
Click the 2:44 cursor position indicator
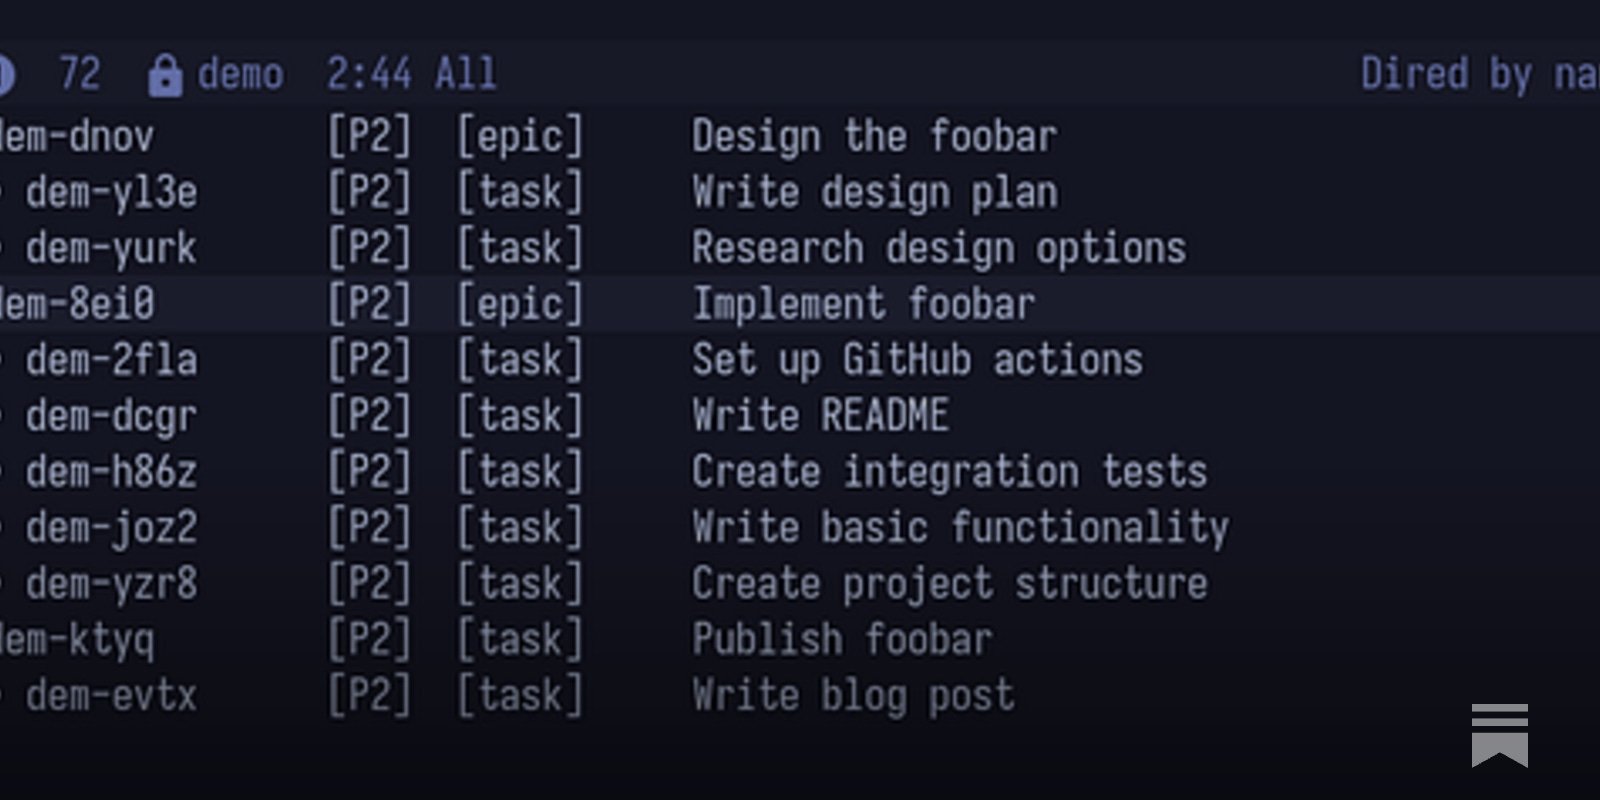pyautogui.click(x=369, y=75)
